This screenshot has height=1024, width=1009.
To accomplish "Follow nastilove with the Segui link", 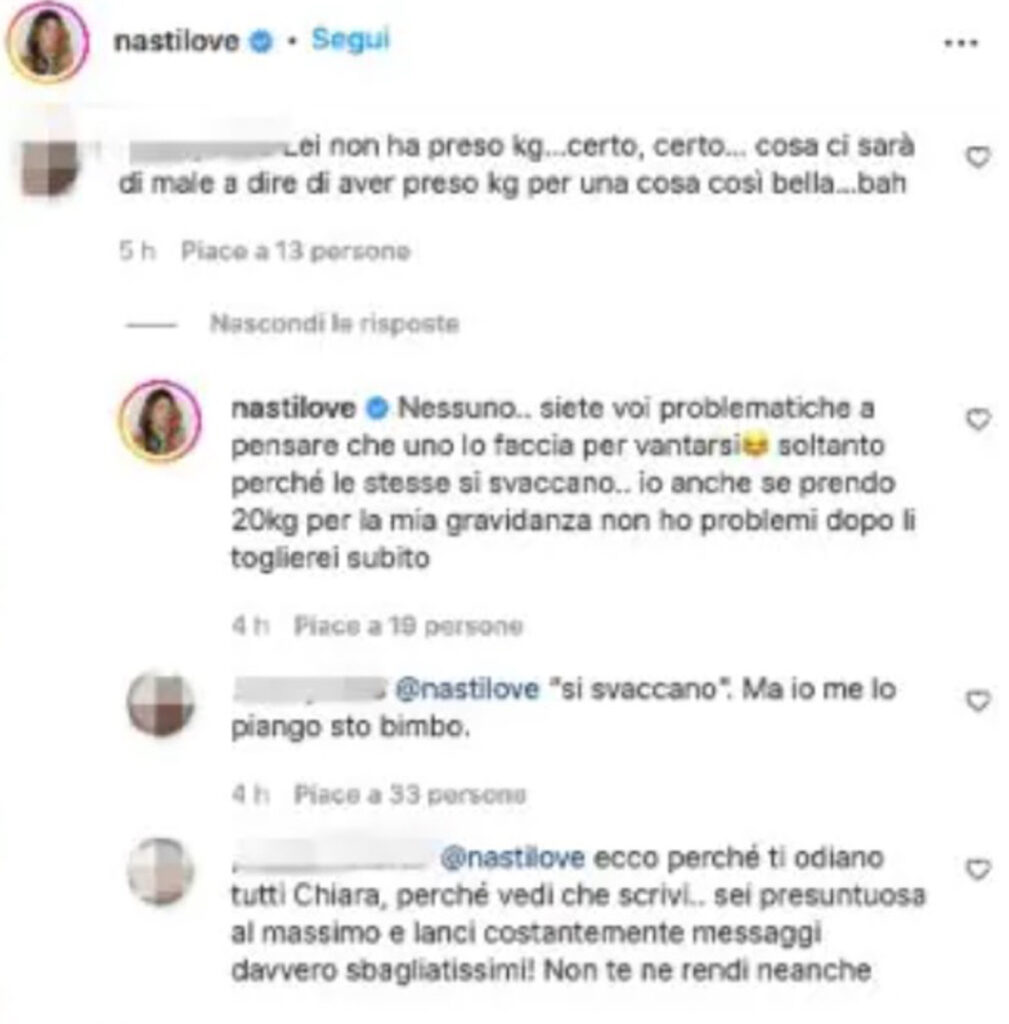I will pos(350,40).
